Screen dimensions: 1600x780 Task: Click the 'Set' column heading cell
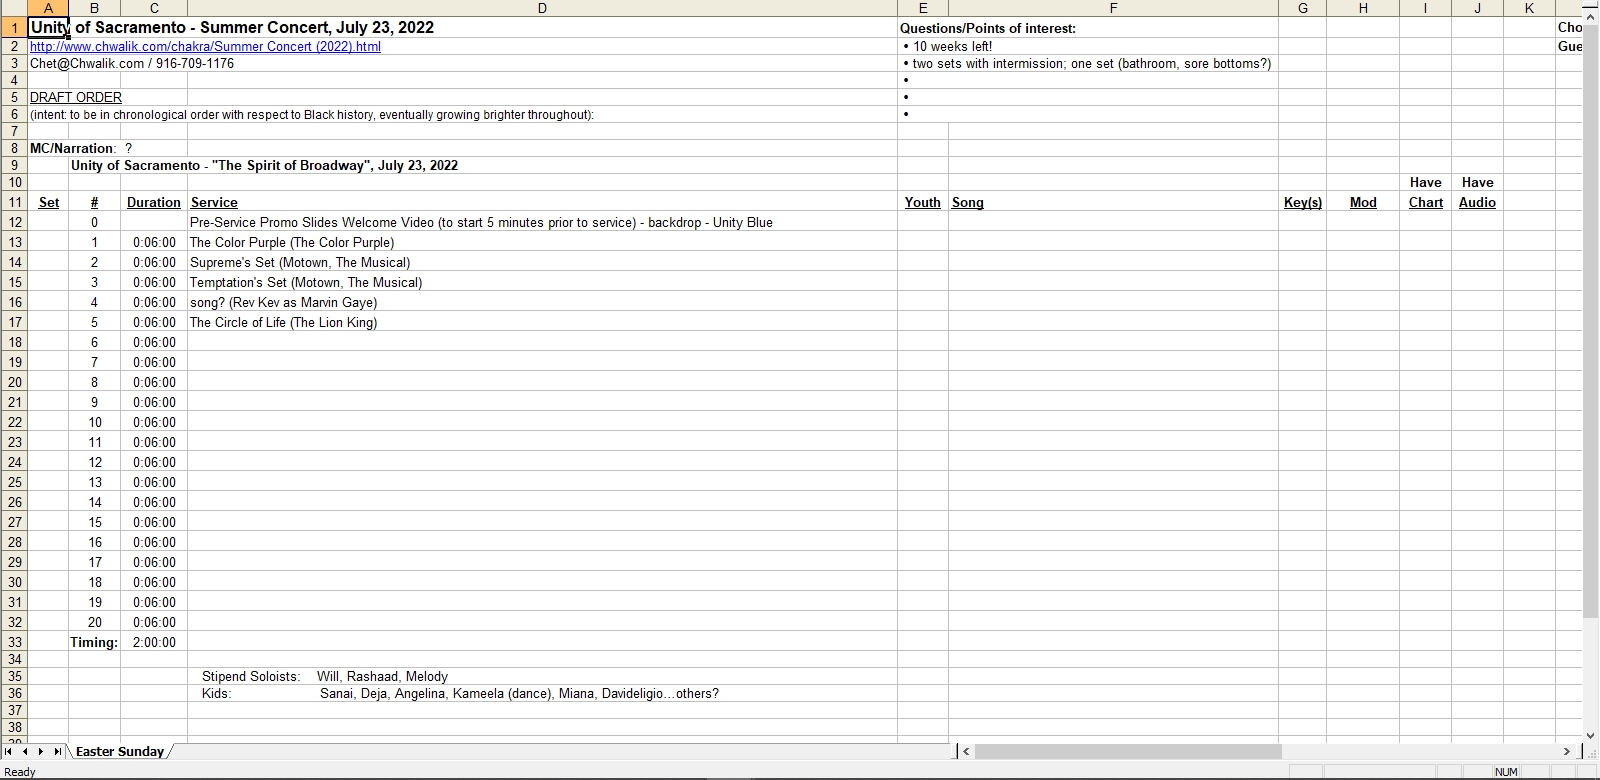tap(48, 202)
